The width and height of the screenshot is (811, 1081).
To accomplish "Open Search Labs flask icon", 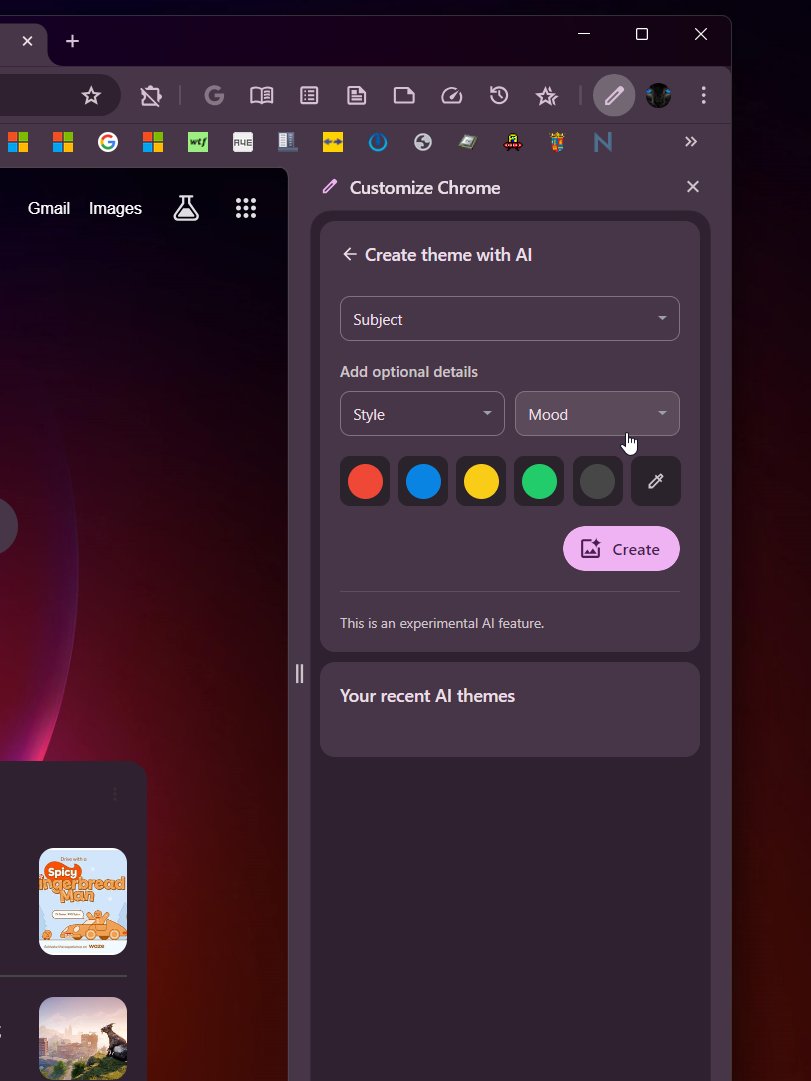I will pyautogui.click(x=186, y=208).
